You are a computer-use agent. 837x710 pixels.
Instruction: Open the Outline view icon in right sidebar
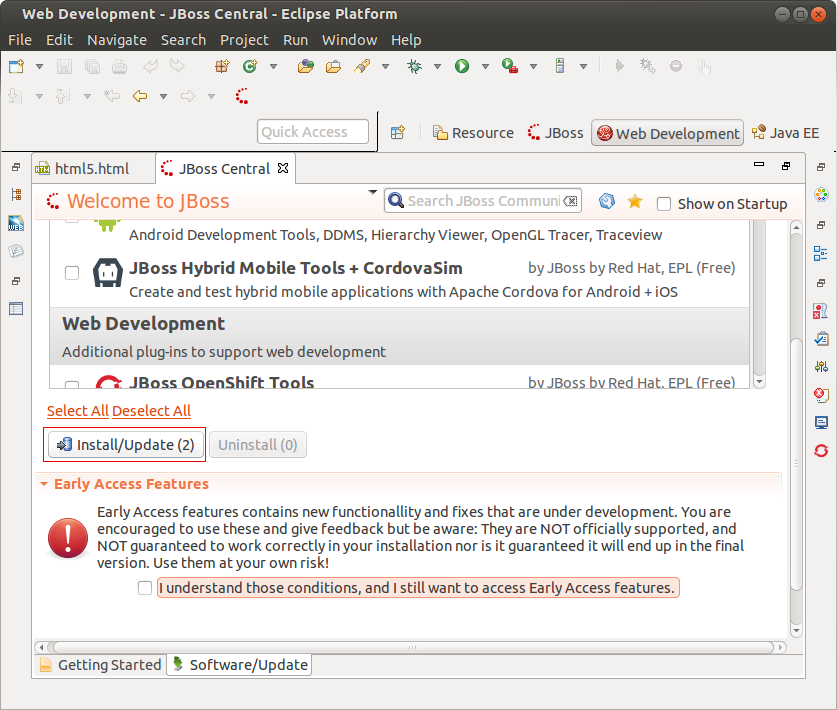(821, 253)
